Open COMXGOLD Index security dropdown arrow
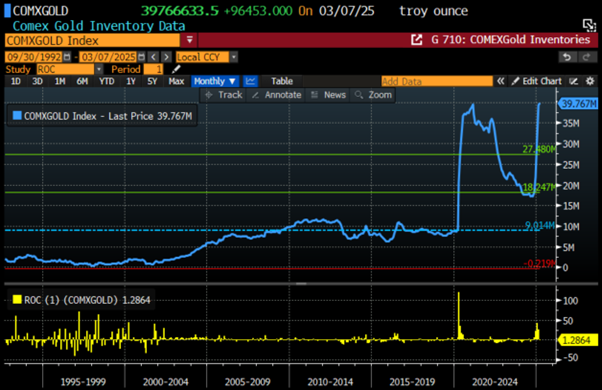Viewport: 602px width, 390px height. pyautogui.click(x=189, y=40)
